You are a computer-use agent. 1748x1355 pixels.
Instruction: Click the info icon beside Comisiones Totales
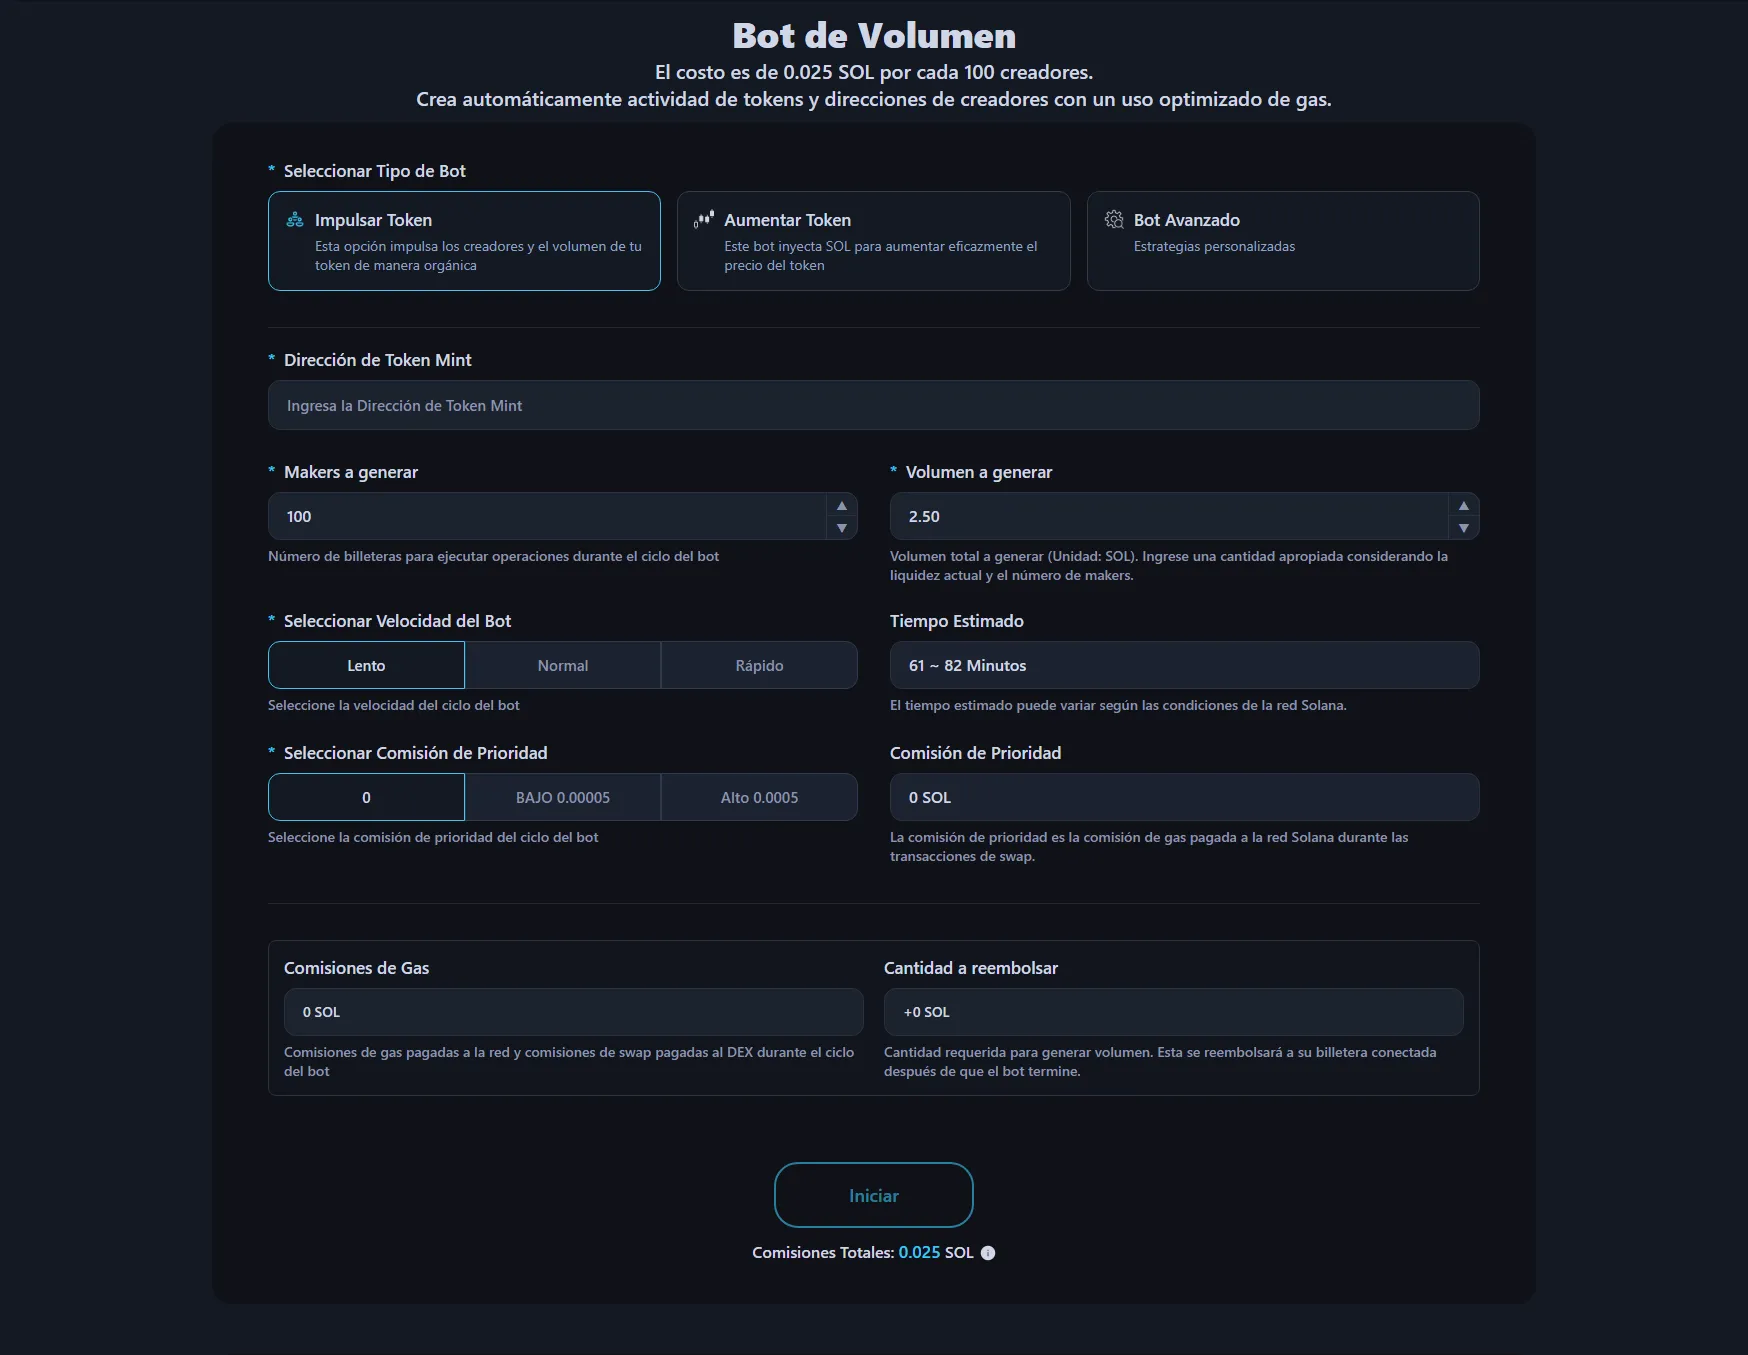[988, 1253]
